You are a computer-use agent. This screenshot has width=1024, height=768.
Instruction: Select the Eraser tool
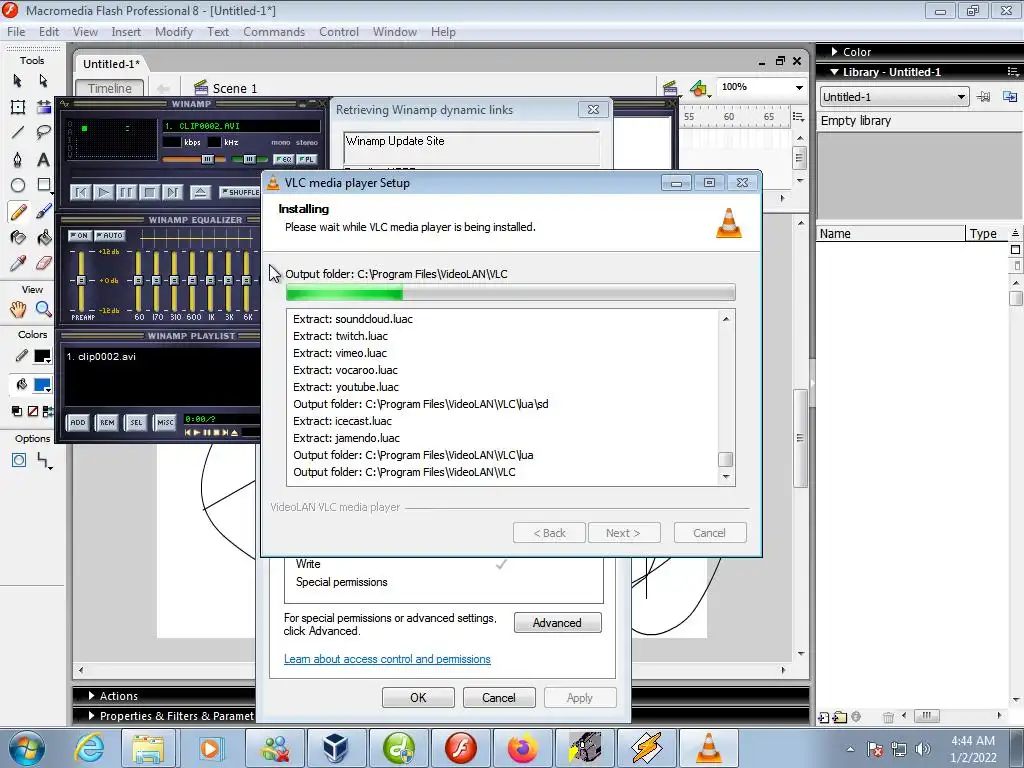point(43,263)
